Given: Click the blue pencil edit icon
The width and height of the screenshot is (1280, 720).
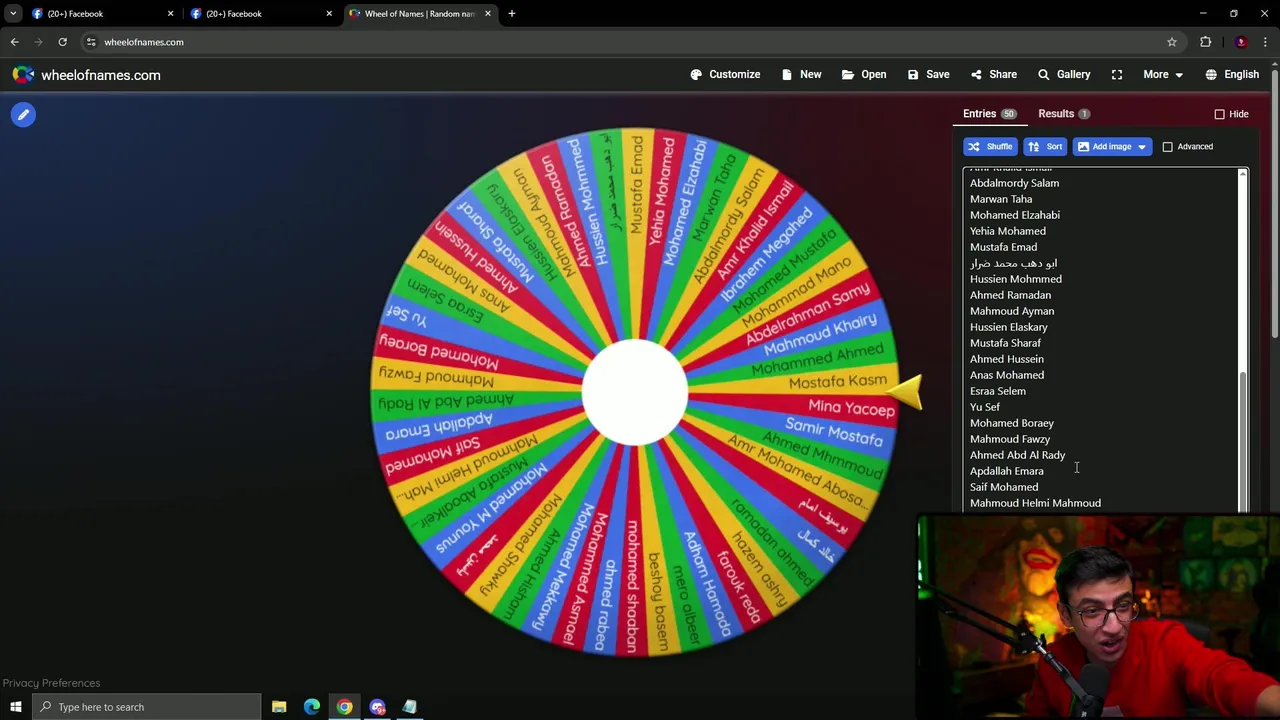Looking at the screenshot, I should [x=23, y=115].
